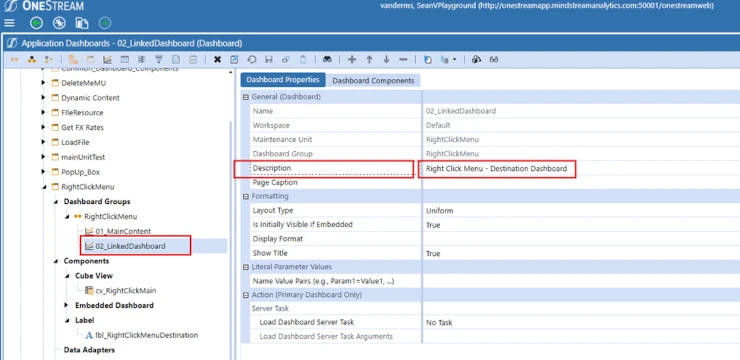Click the Name value 02_LinkedDashboard
The width and height of the screenshot is (740, 360).
[461, 111]
